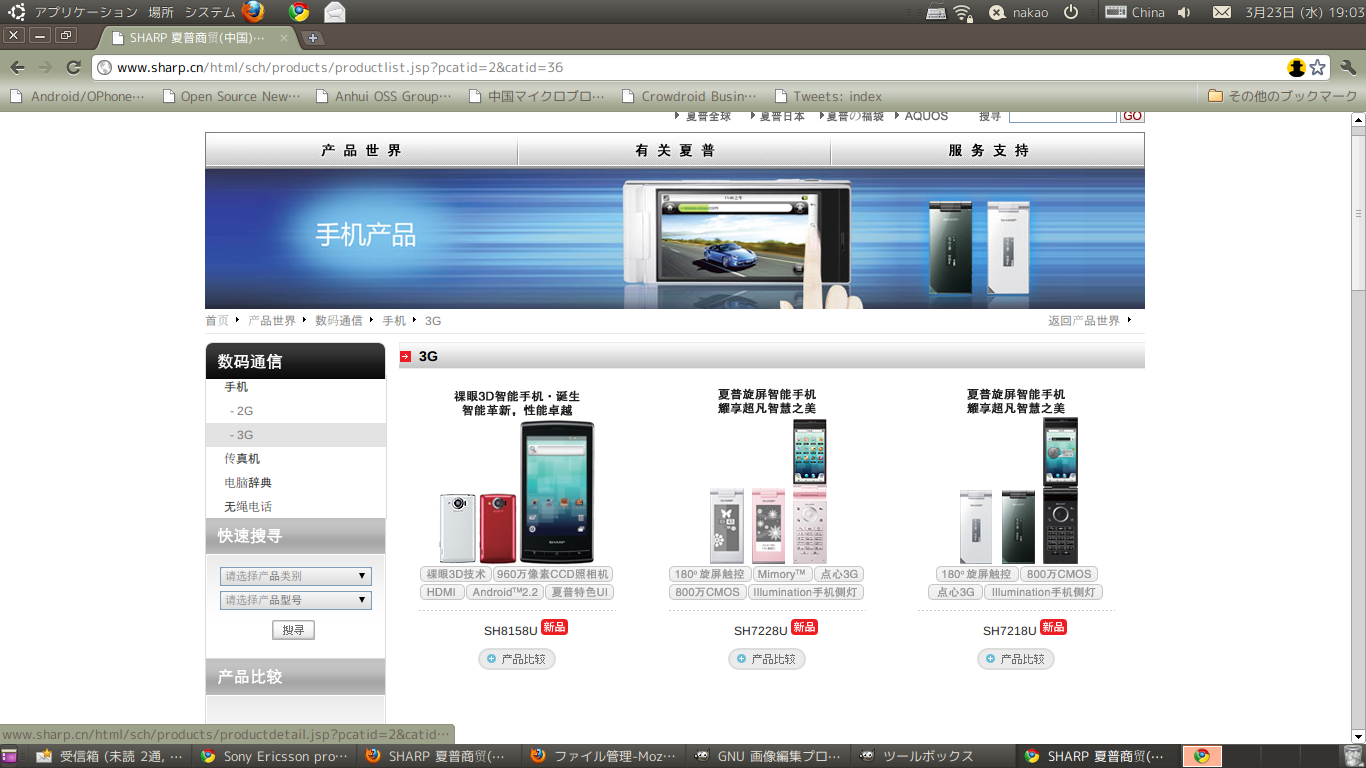Open the システム menu

pos(210,12)
